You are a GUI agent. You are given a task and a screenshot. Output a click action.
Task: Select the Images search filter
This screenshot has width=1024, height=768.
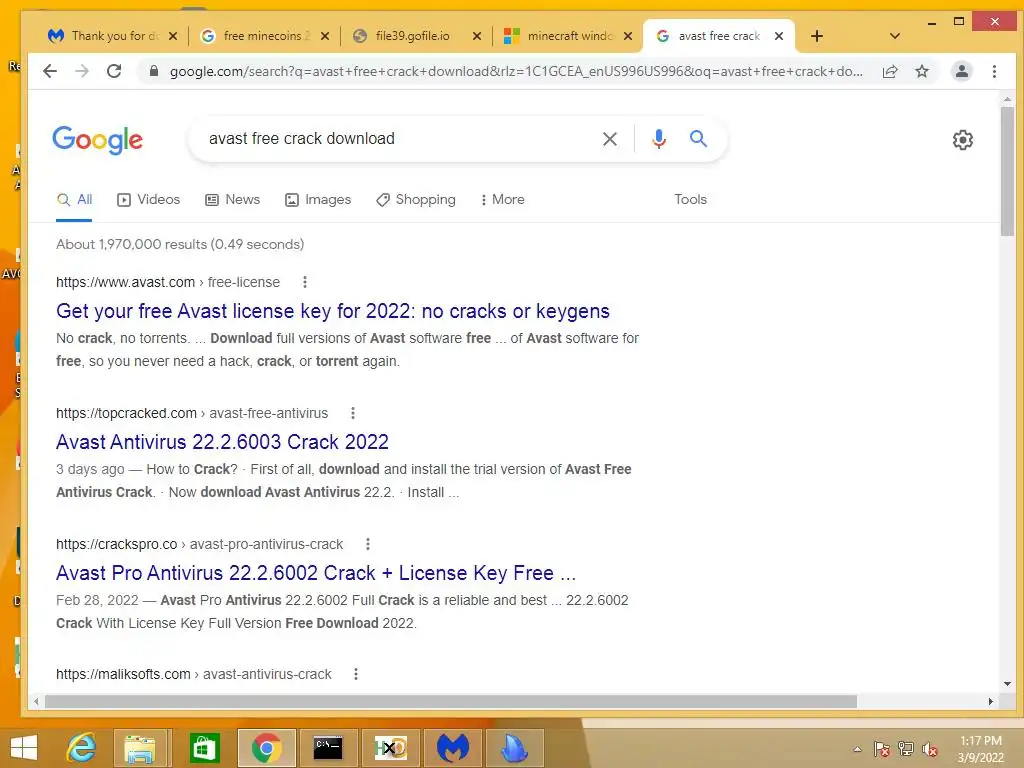tap(318, 199)
